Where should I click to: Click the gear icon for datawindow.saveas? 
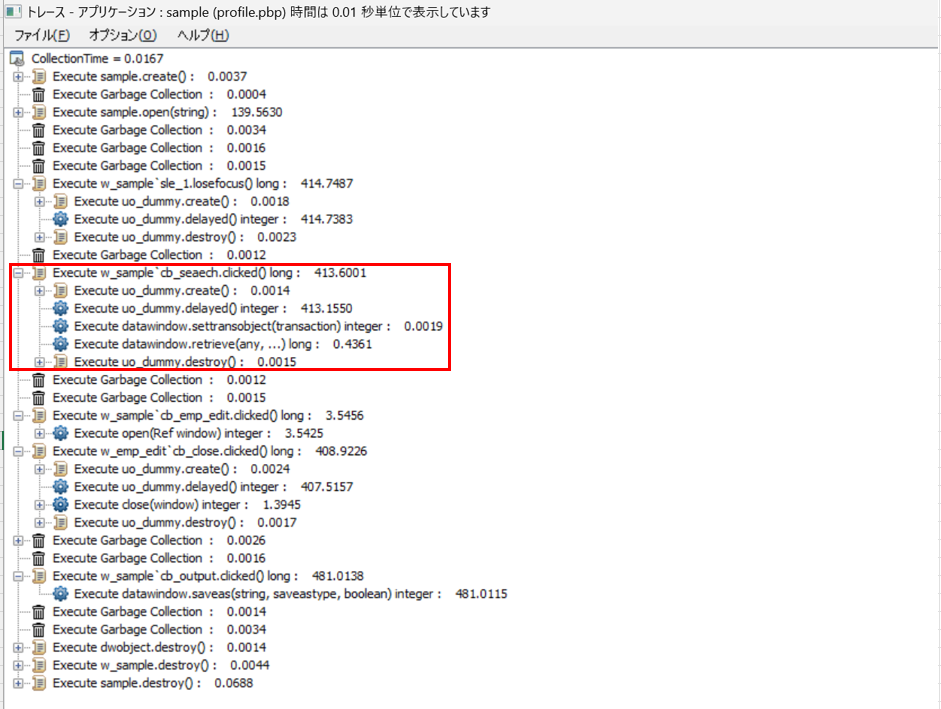pos(61,594)
